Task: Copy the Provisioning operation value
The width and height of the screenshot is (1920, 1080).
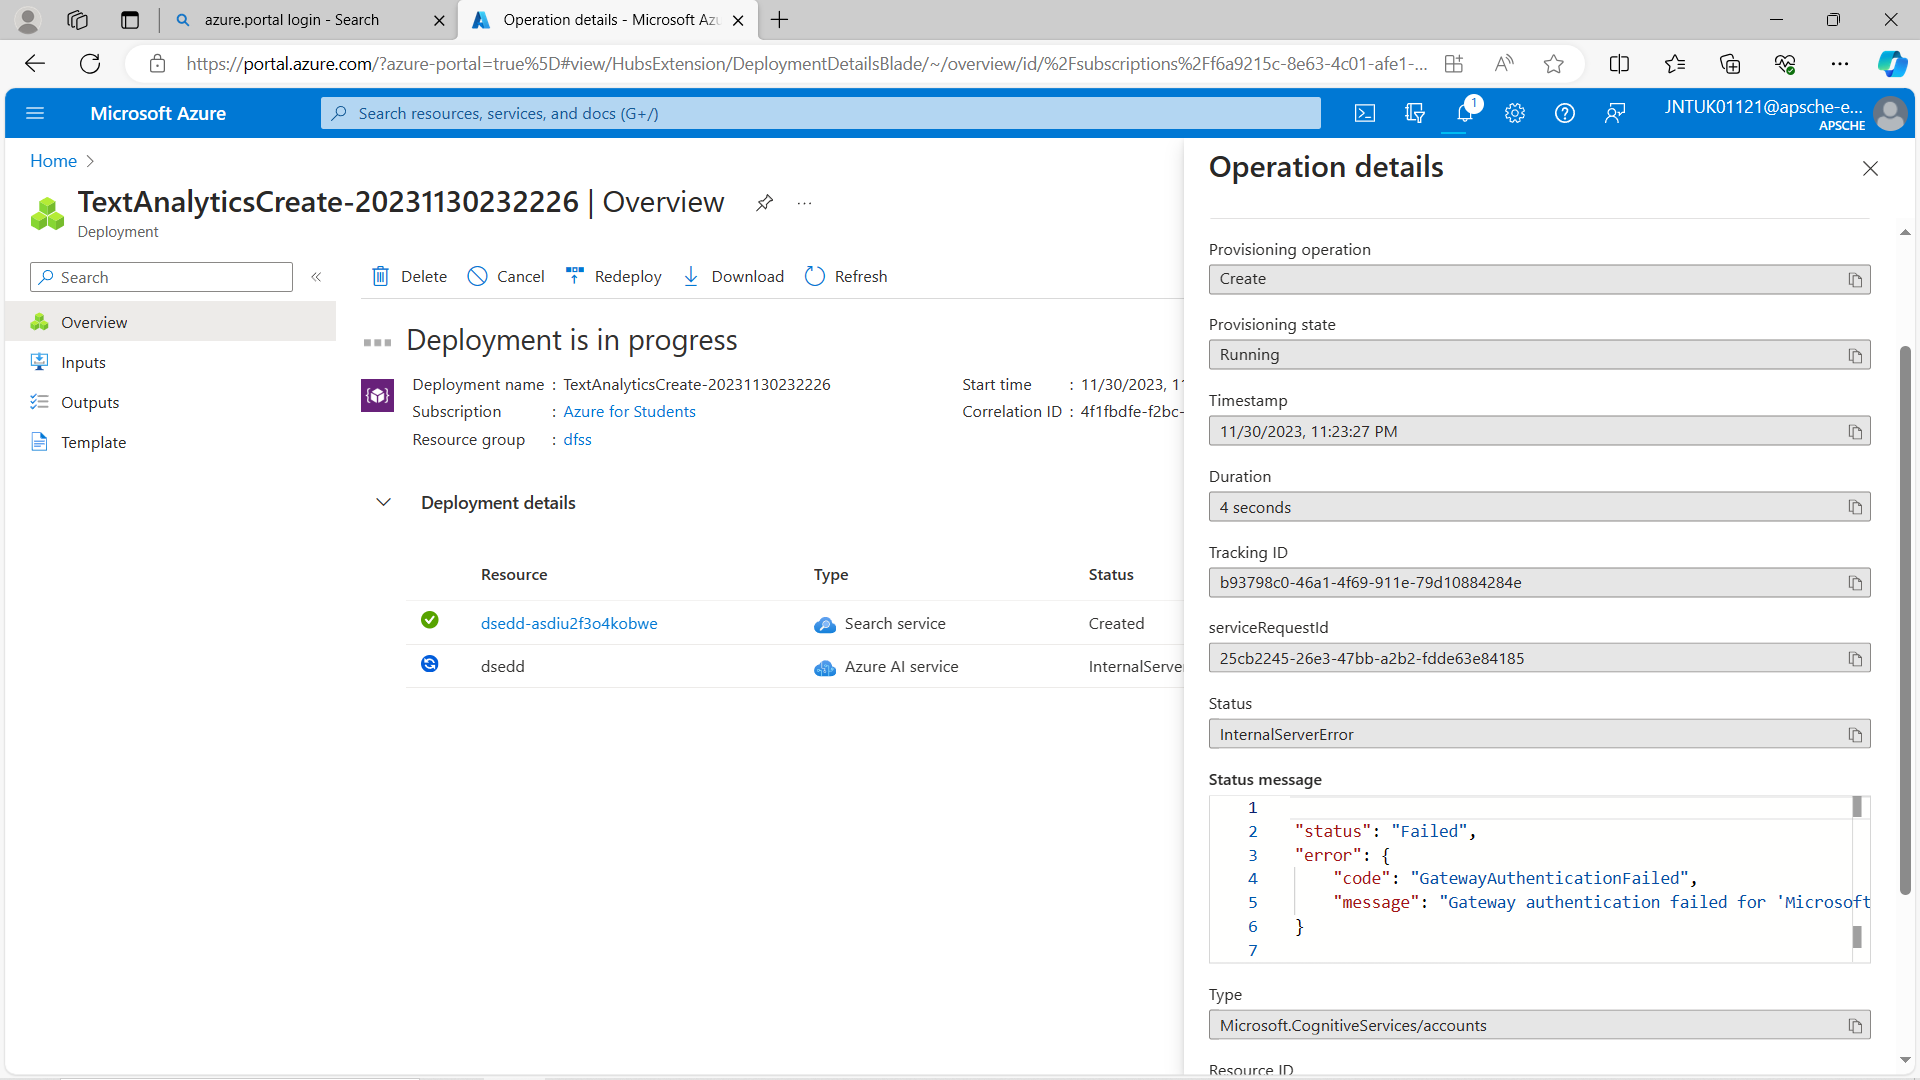Action: 1855,280
